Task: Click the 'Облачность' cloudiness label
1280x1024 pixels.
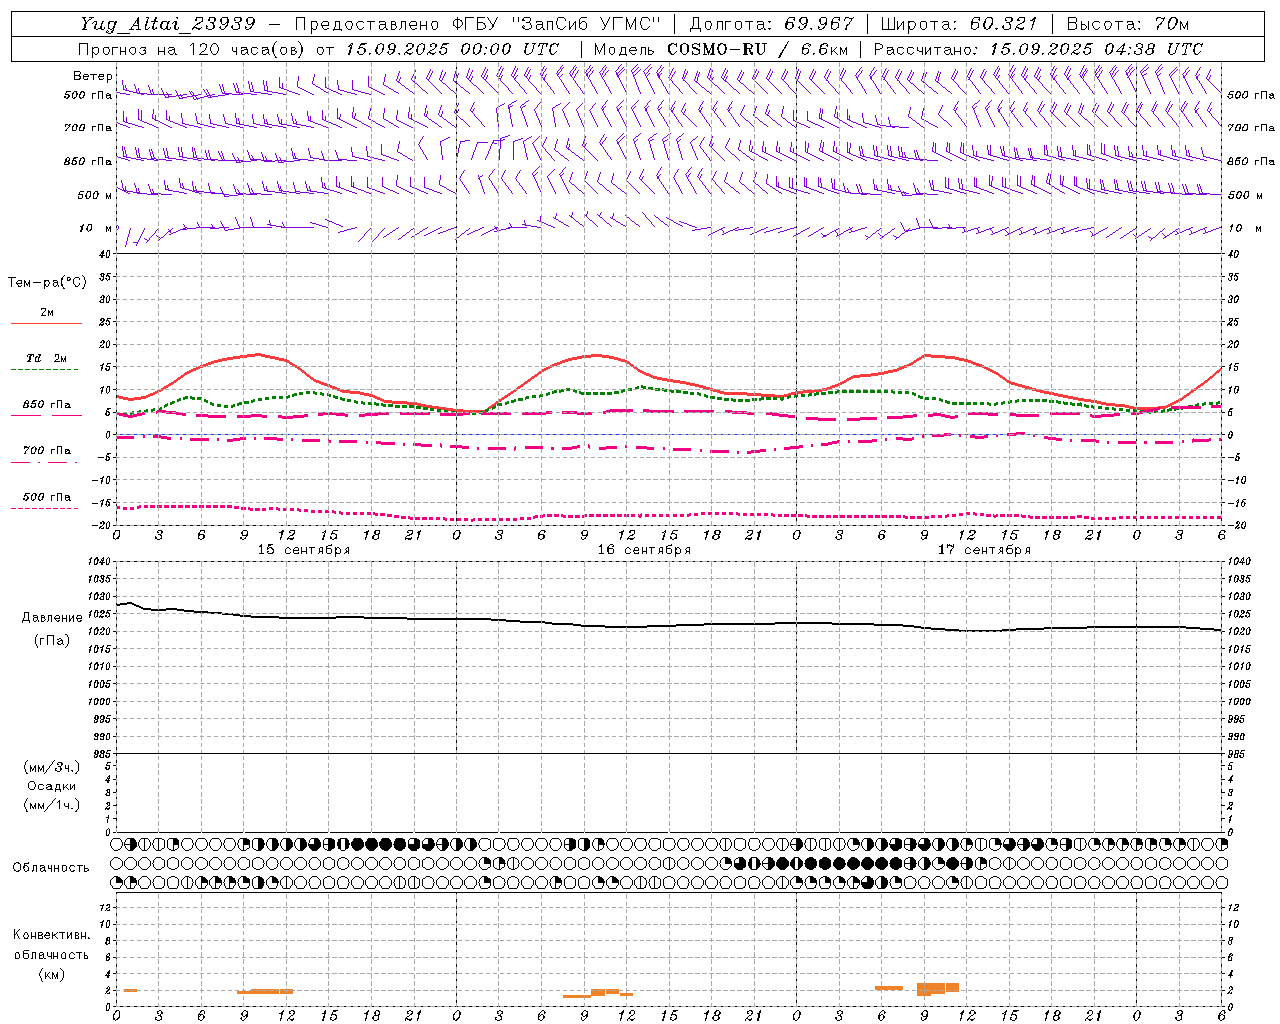Action: (x=51, y=868)
